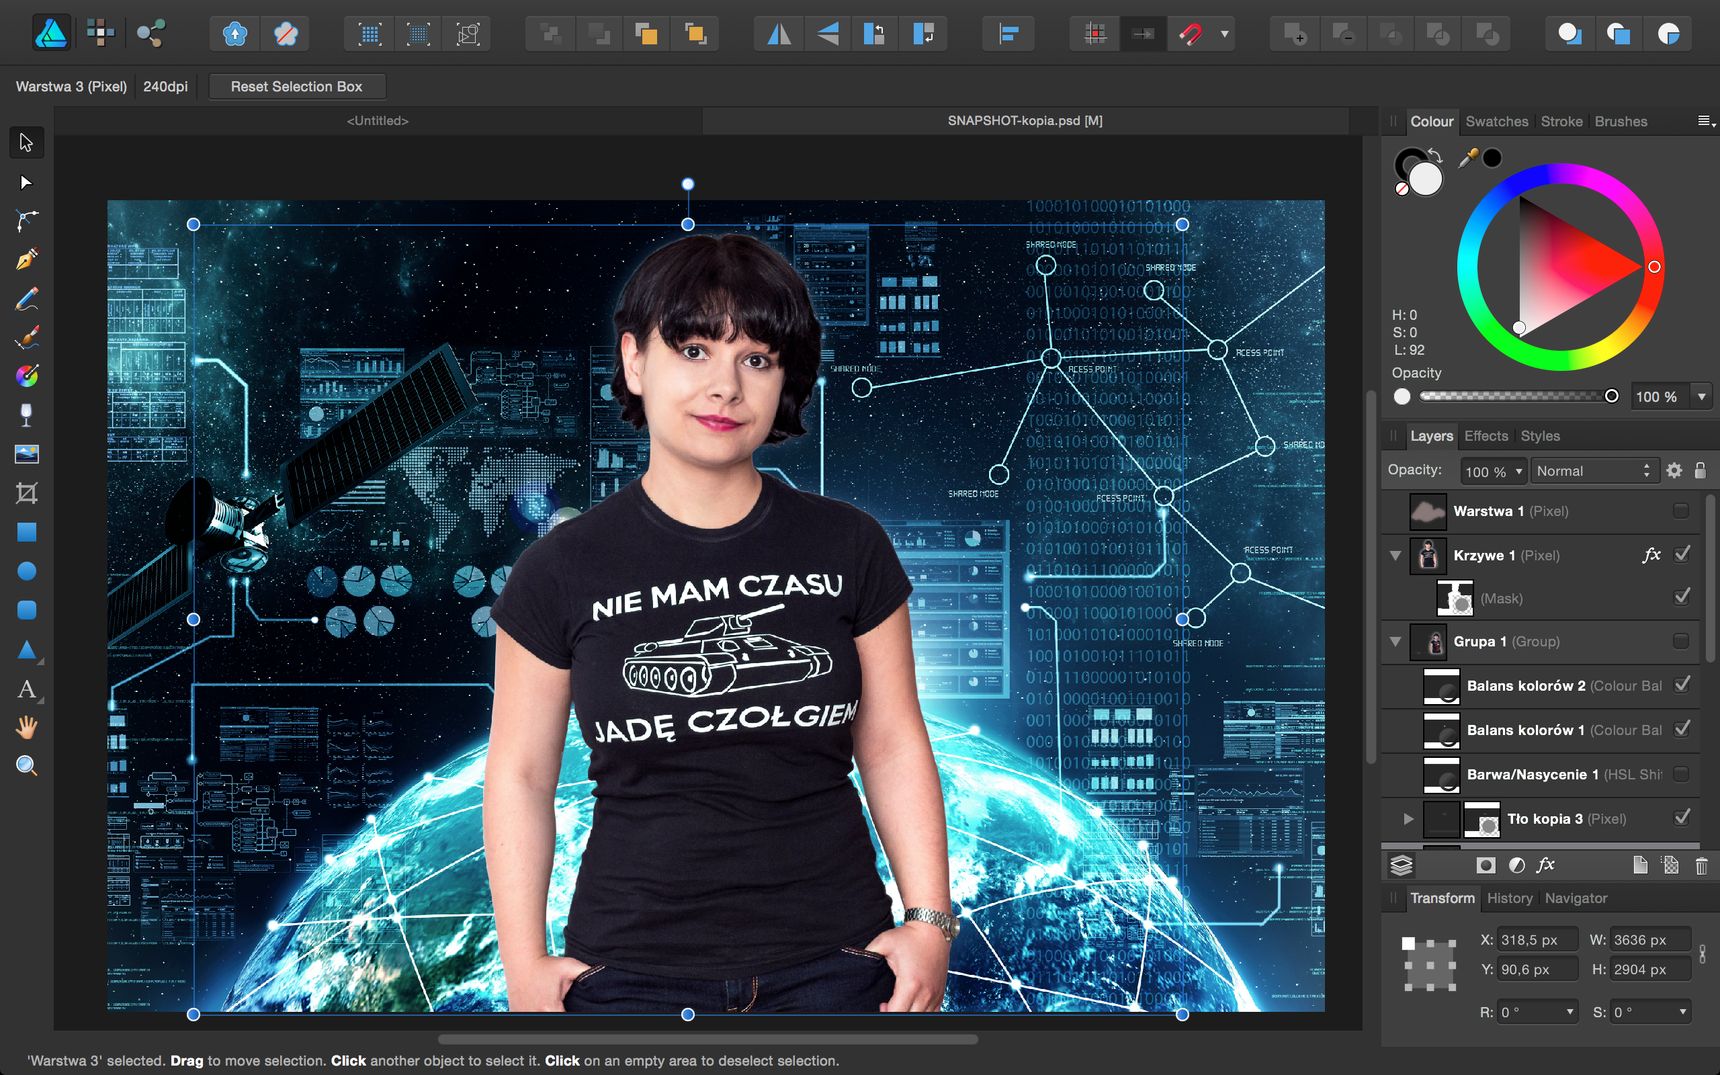Click the Move to Front icon
Viewport: 1720px width, 1075px height.
point(695,34)
